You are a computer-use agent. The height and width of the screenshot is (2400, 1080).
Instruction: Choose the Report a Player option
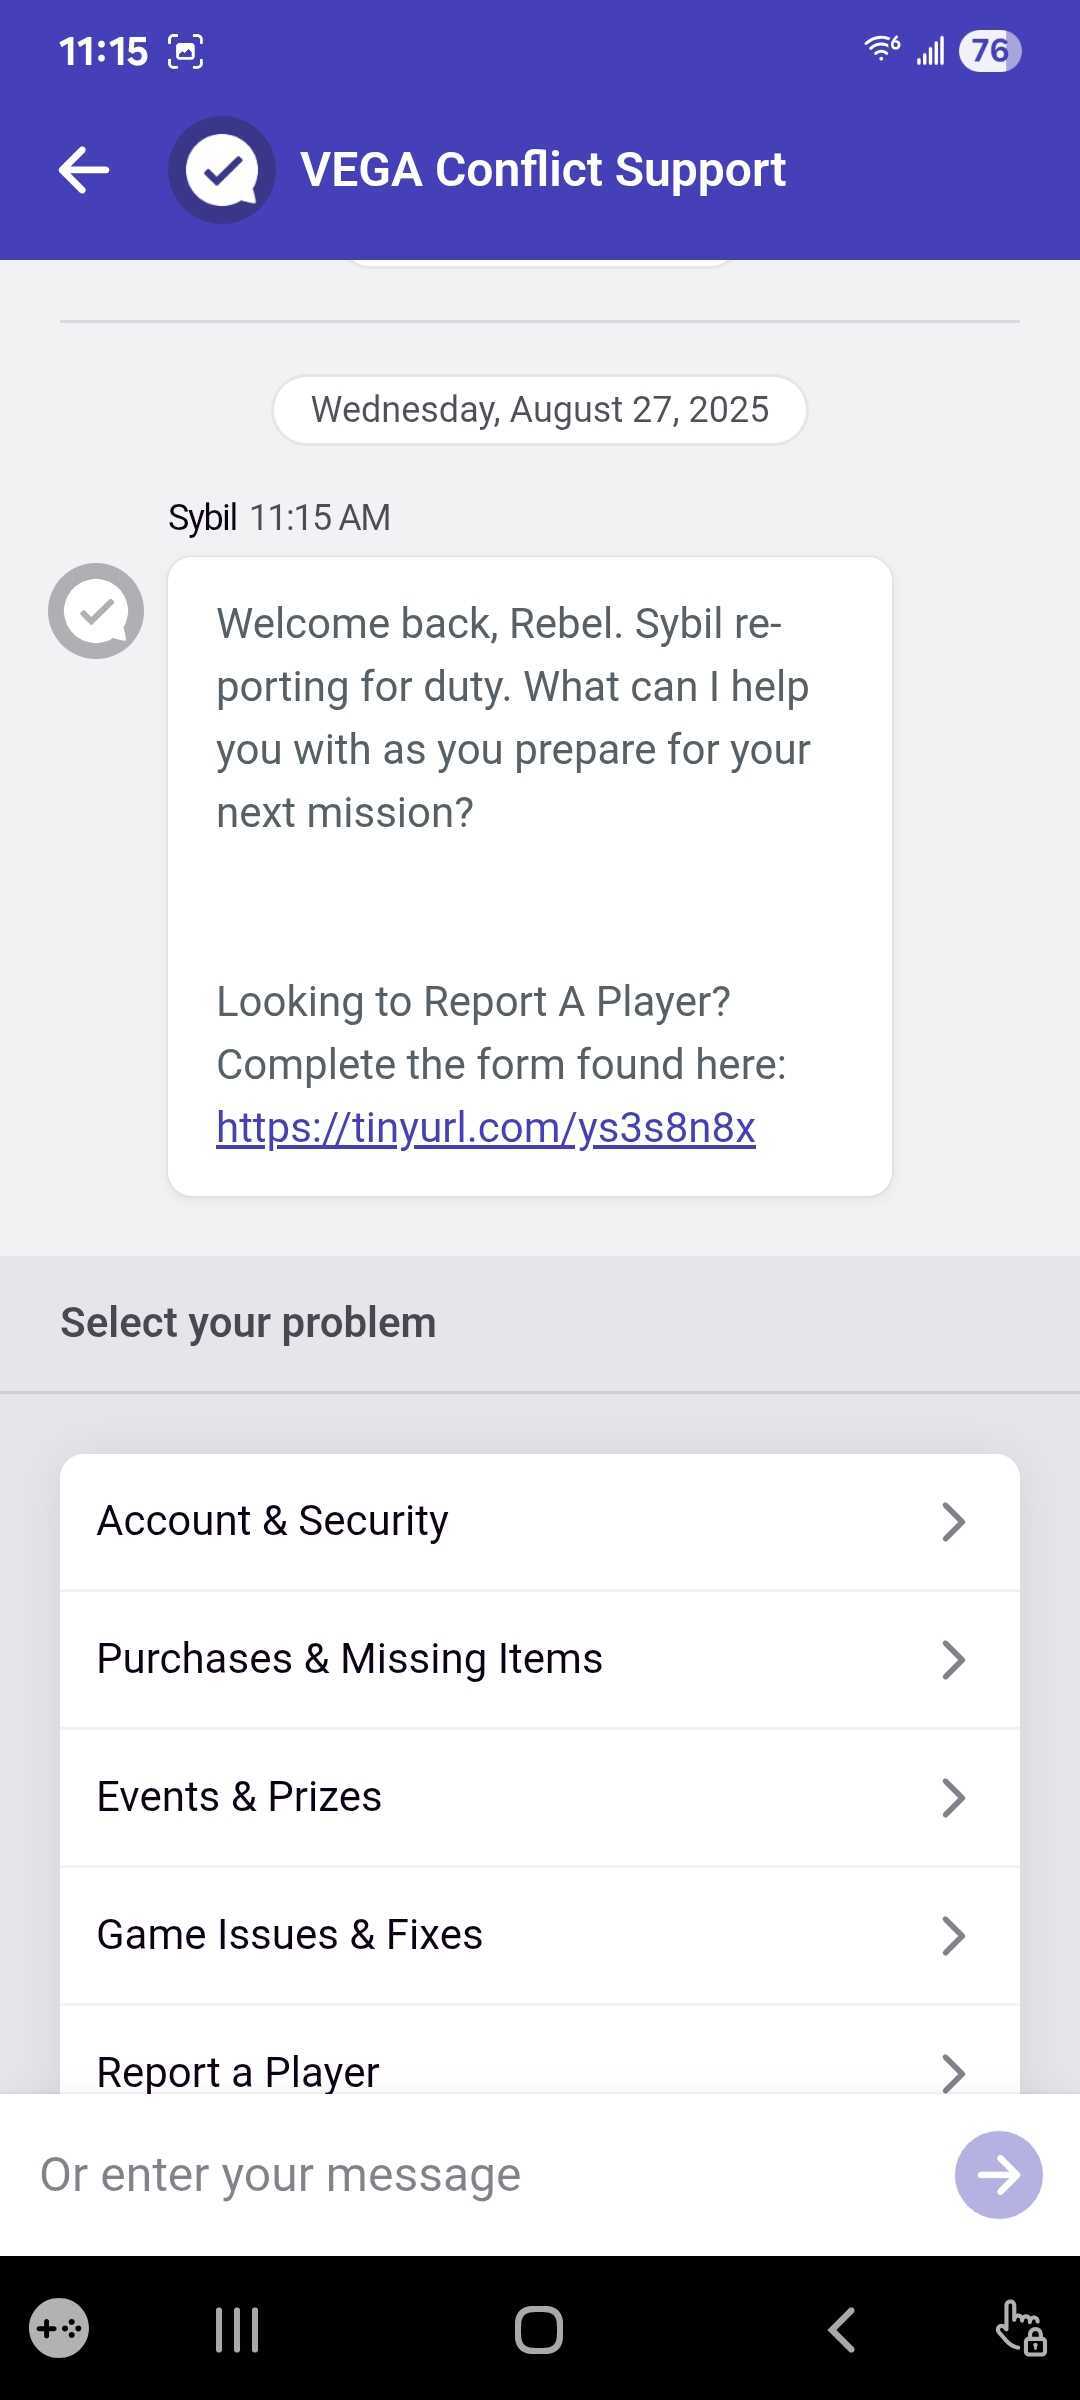point(238,2071)
